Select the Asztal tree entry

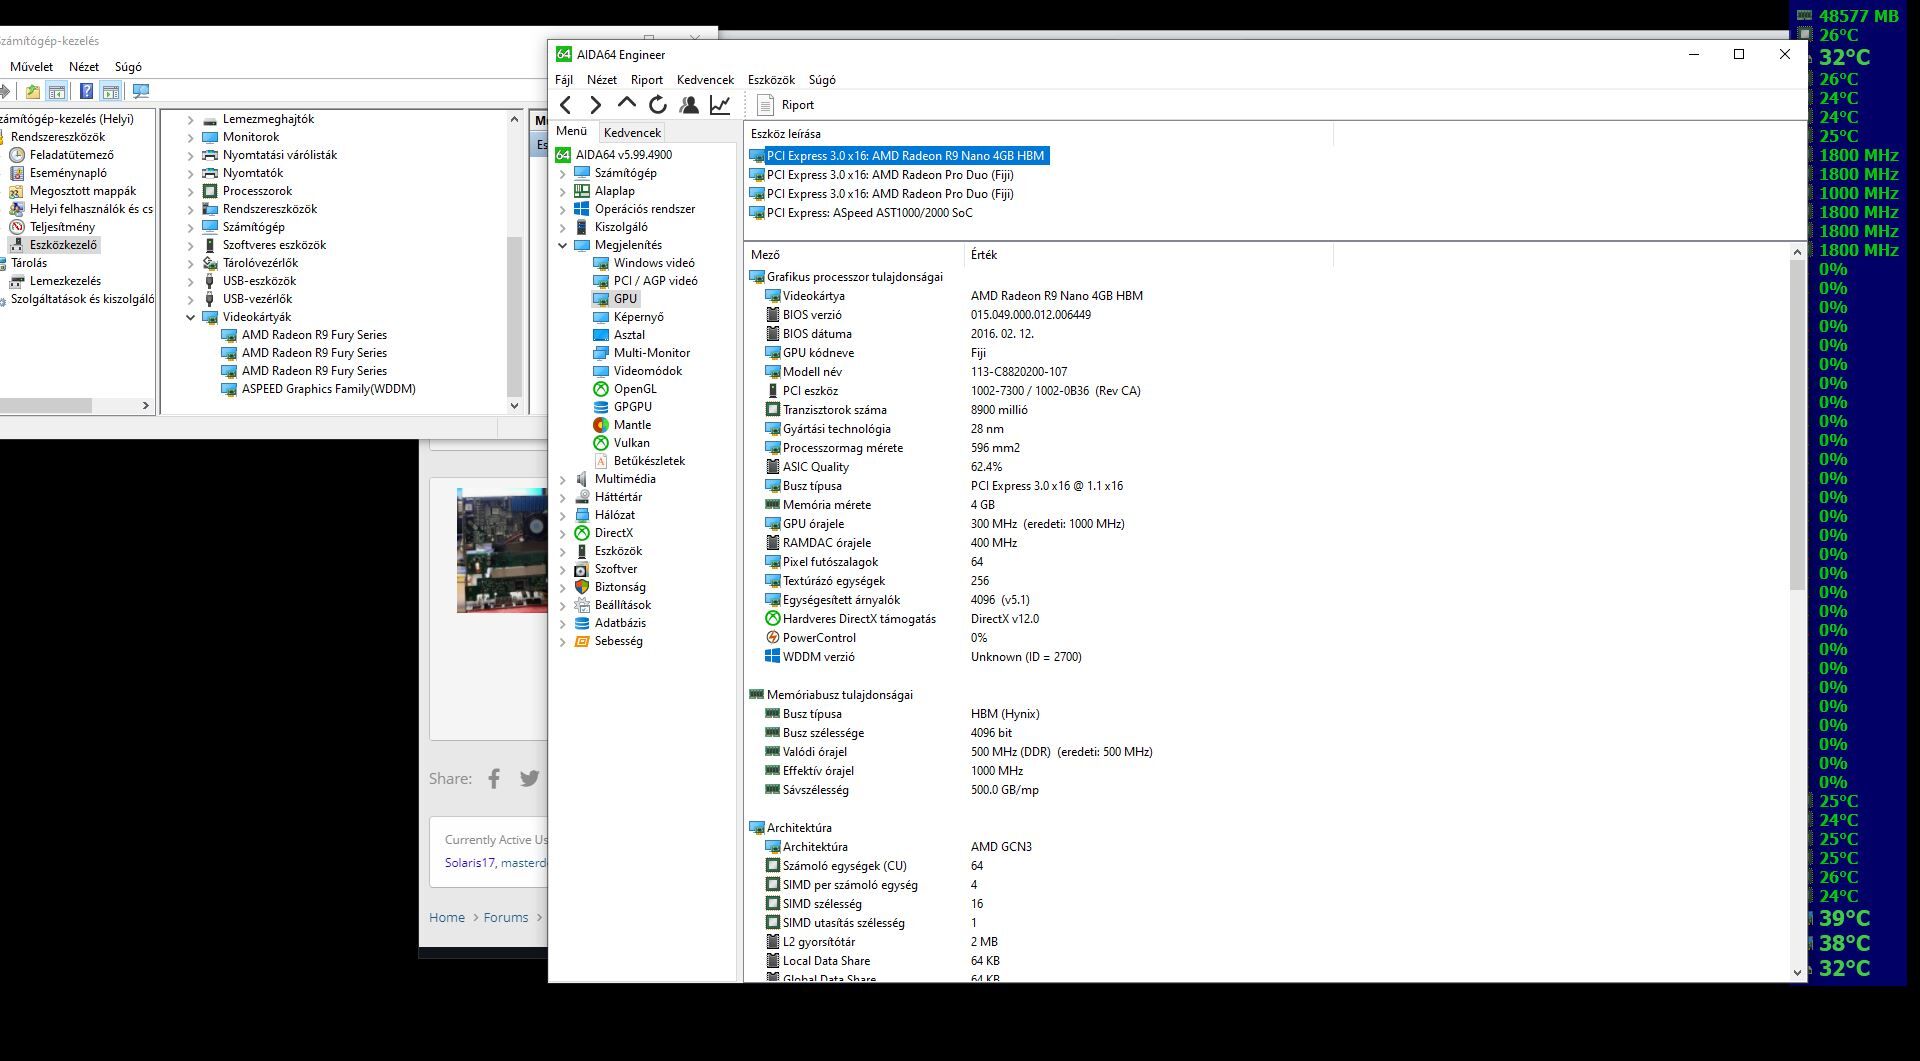pos(629,335)
